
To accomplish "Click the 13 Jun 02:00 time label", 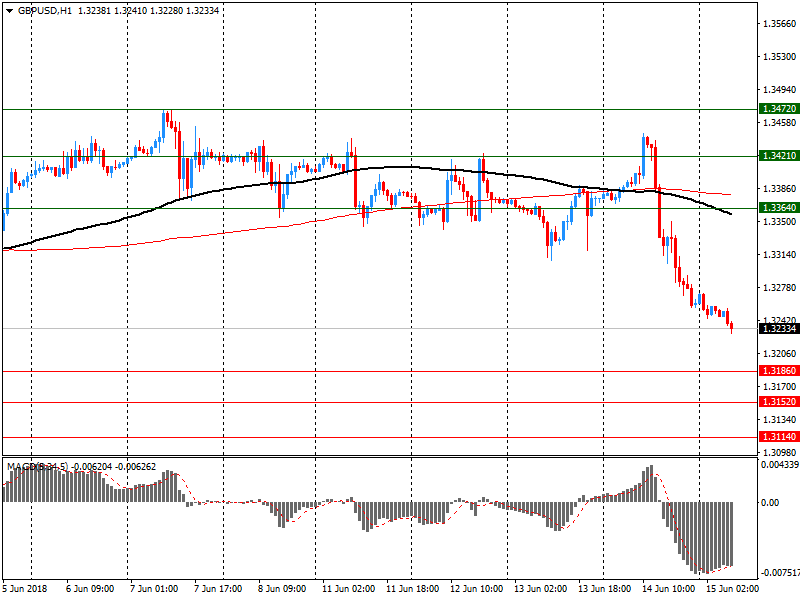I will pos(540,589).
